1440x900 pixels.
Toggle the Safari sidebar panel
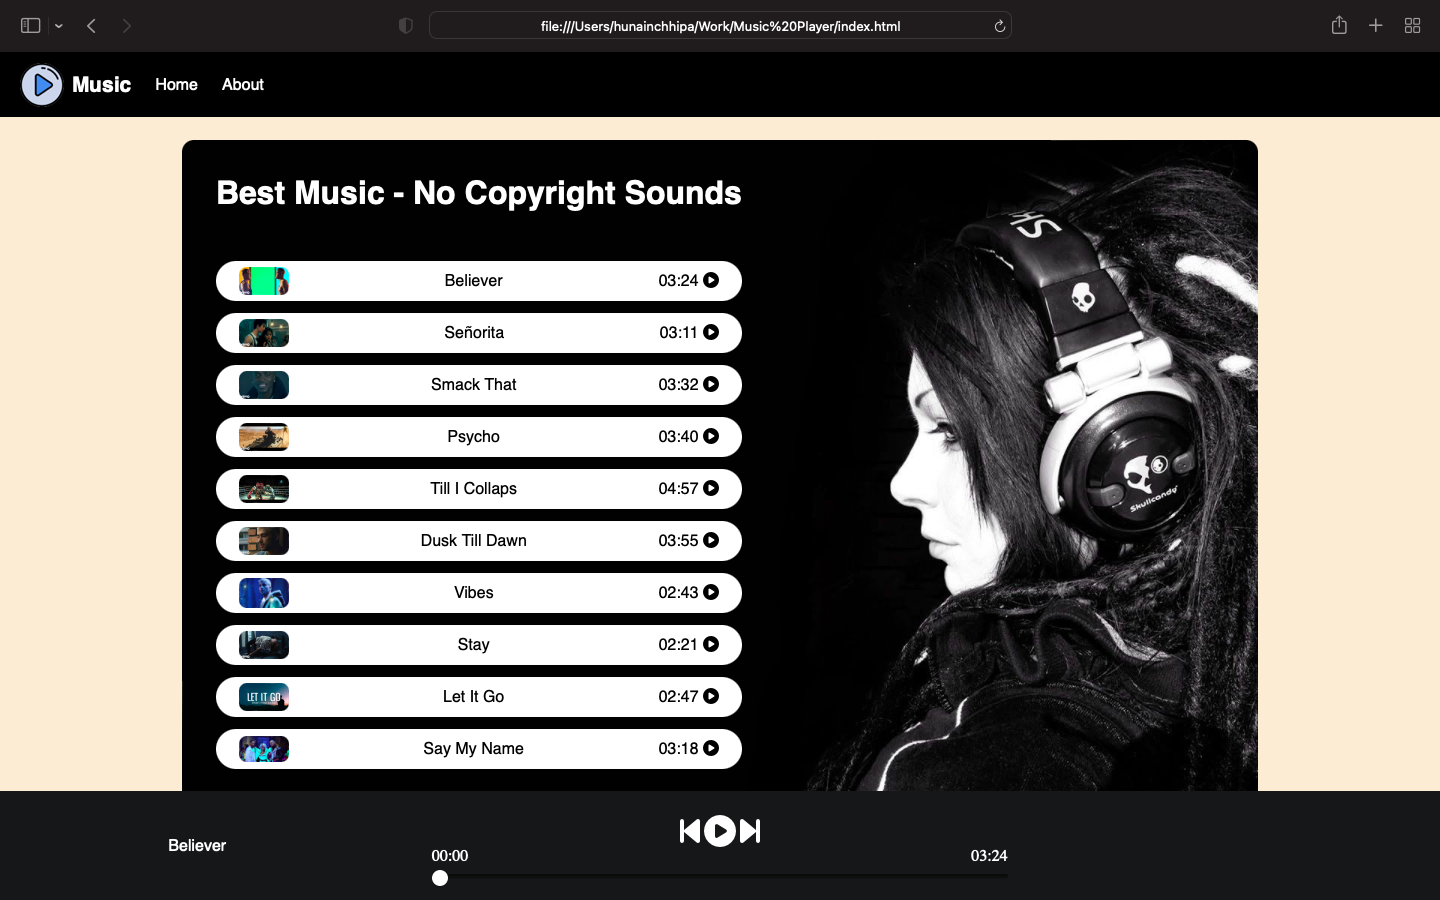point(31,26)
